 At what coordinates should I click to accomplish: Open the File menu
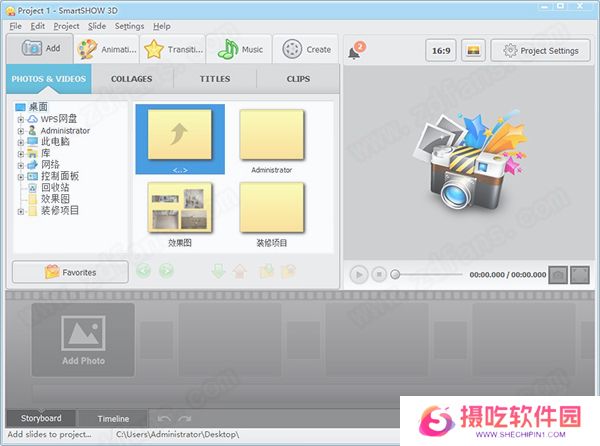[16, 26]
